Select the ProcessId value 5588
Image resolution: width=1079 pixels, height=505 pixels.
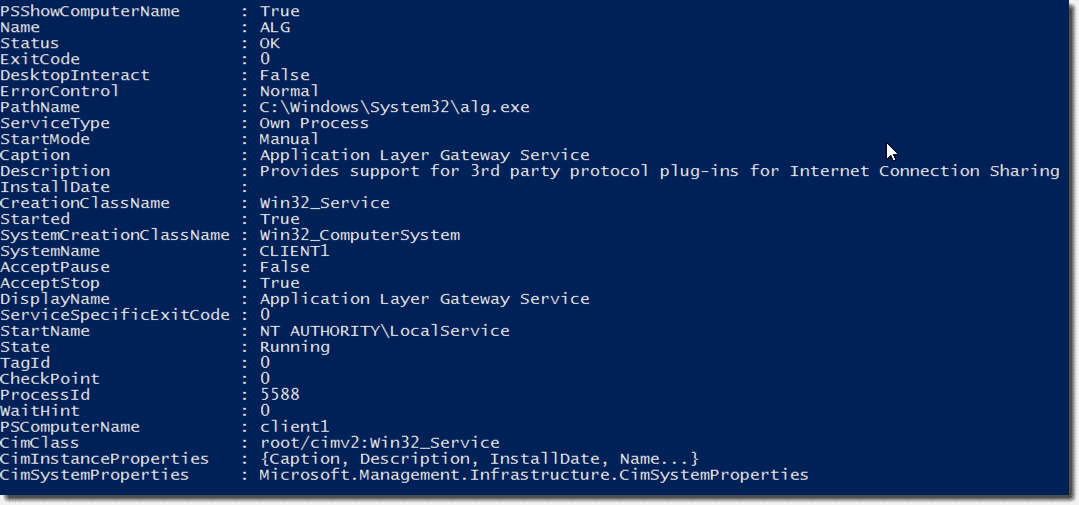(279, 395)
